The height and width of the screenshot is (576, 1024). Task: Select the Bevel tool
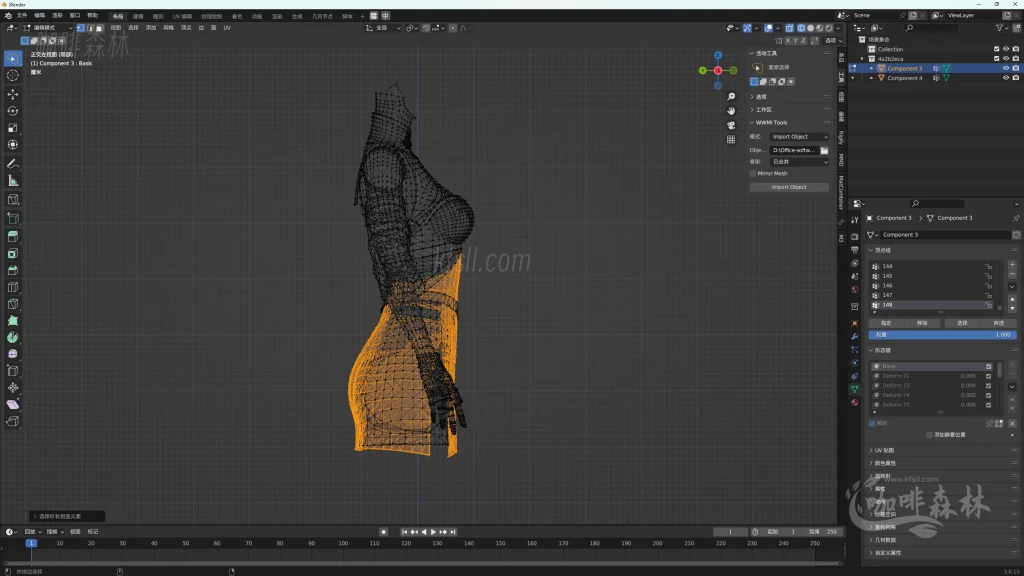coord(12,270)
